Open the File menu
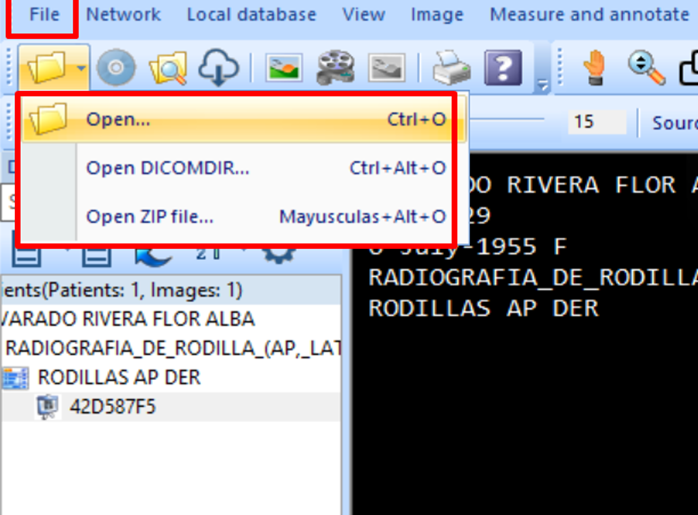698x515 pixels. coord(44,15)
